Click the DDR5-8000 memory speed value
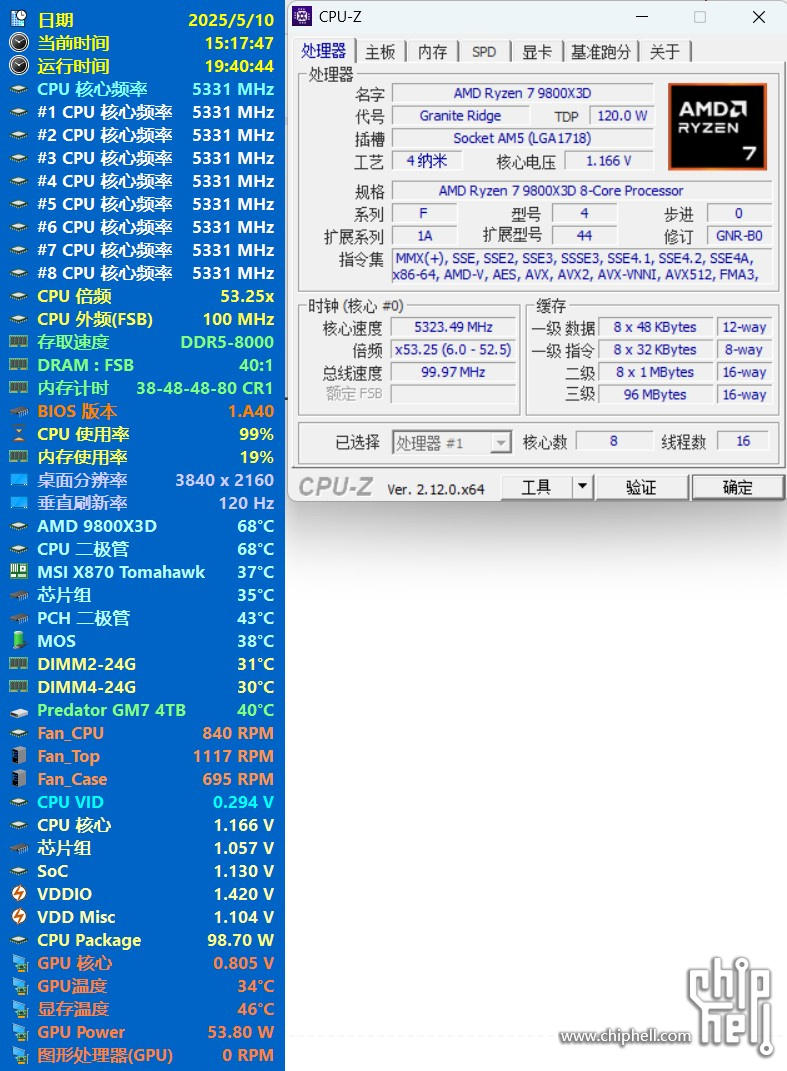Screen dimensions: 787x1071 (227, 342)
